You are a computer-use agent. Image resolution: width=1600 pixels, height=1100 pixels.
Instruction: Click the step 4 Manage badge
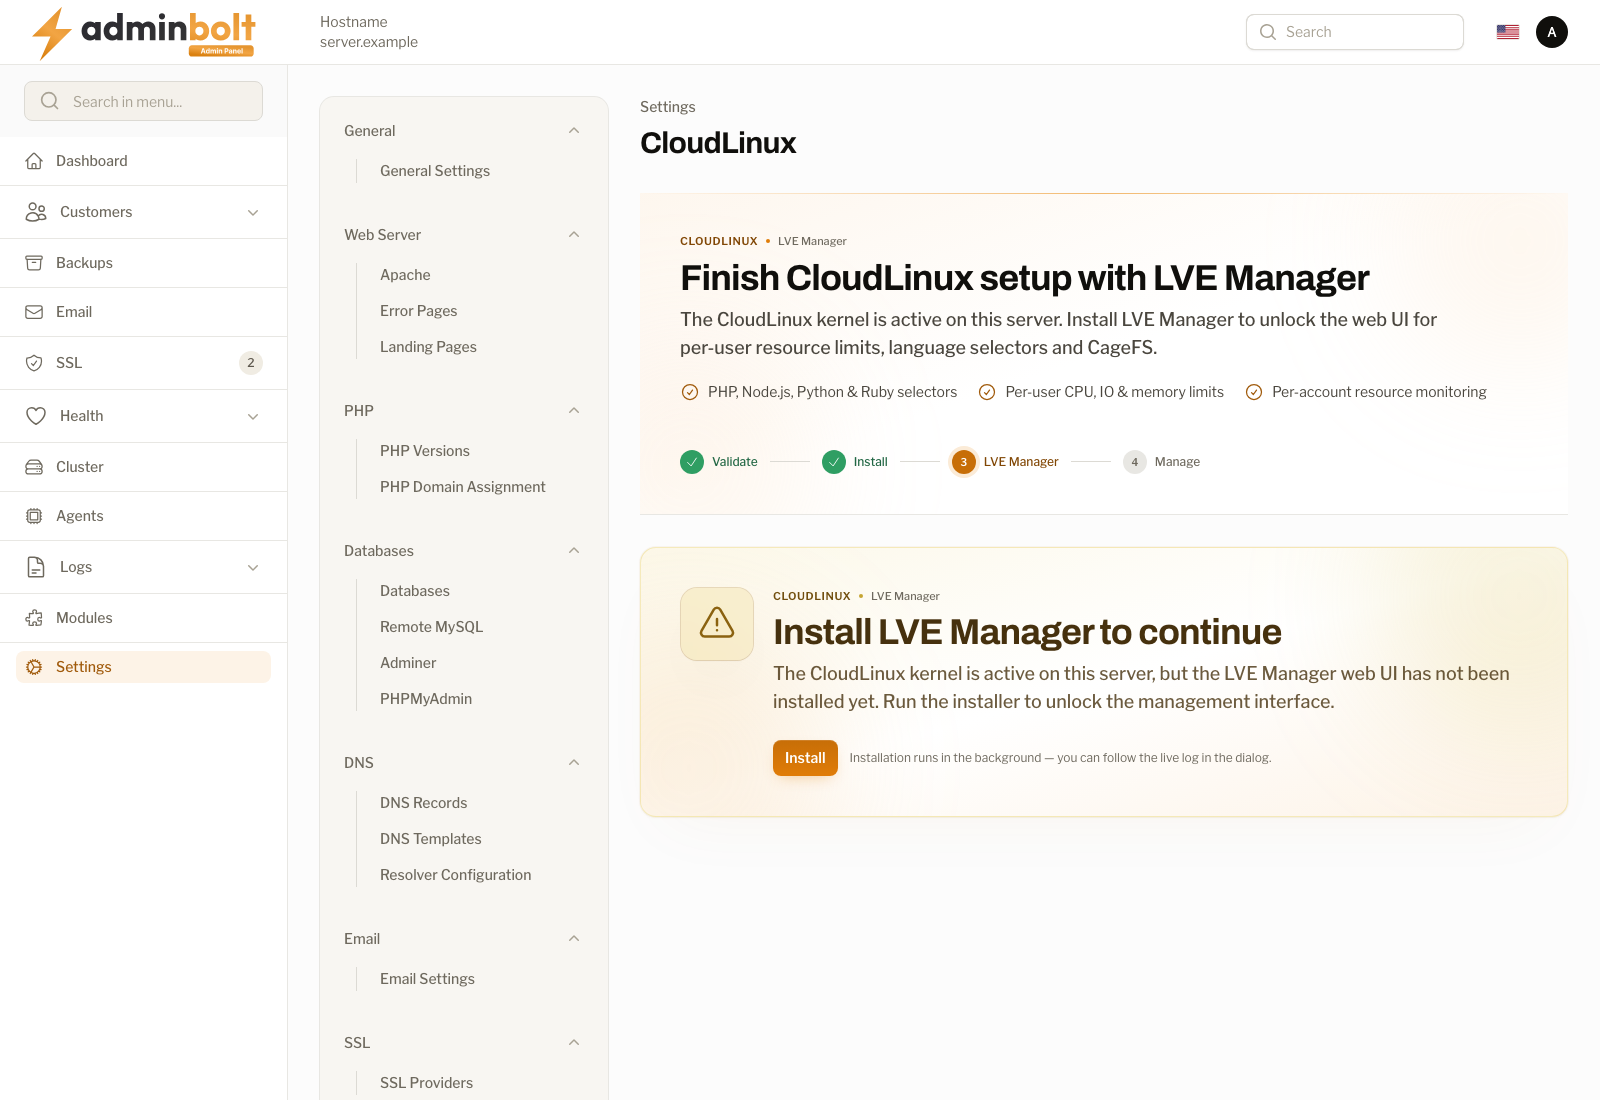pyautogui.click(x=1134, y=462)
